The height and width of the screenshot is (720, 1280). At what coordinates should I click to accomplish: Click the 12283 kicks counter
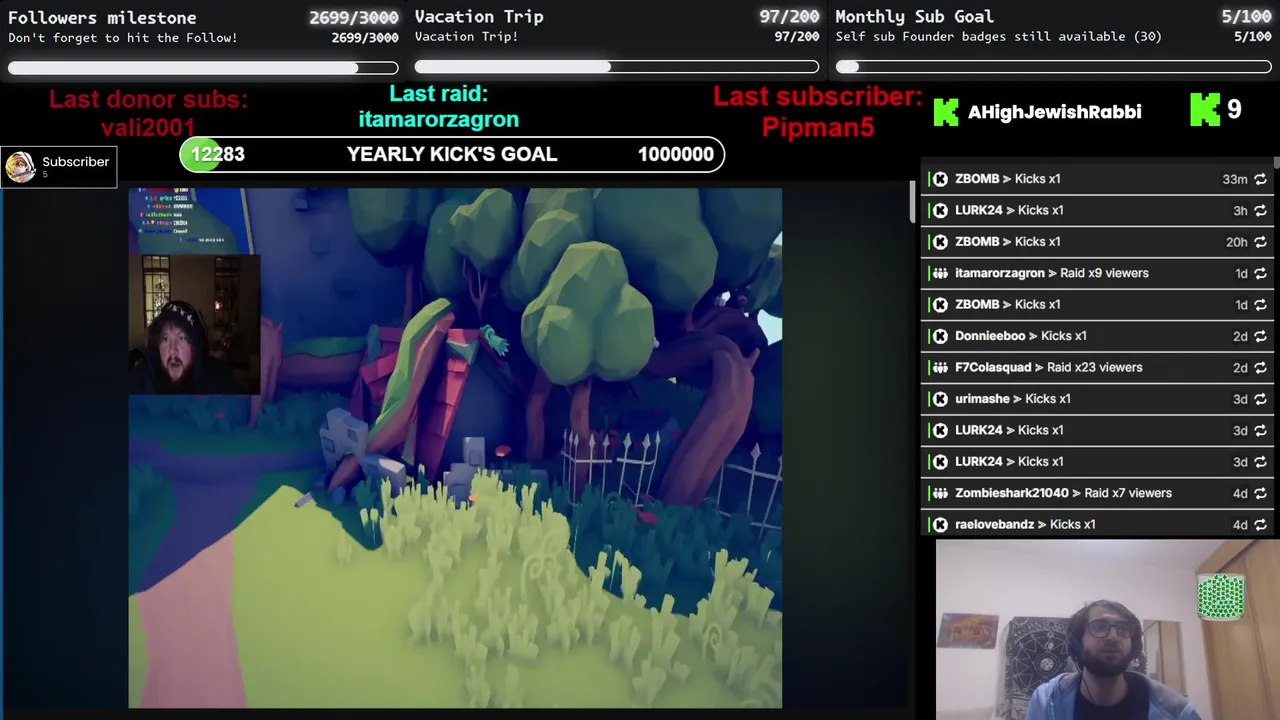coord(218,154)
